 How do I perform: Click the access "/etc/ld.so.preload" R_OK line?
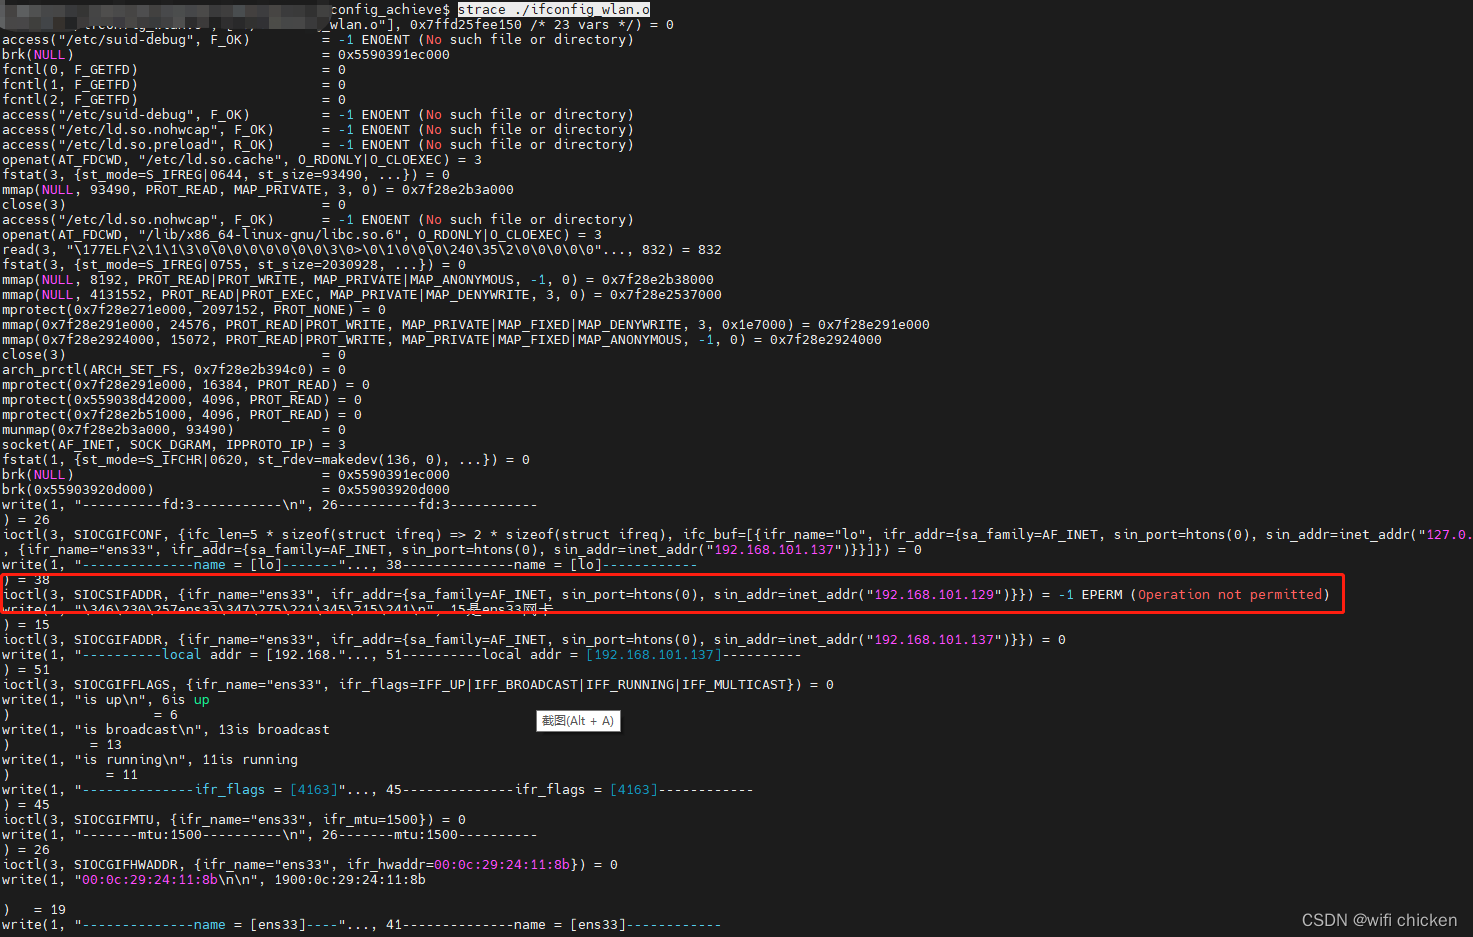(x=318, y=145)
